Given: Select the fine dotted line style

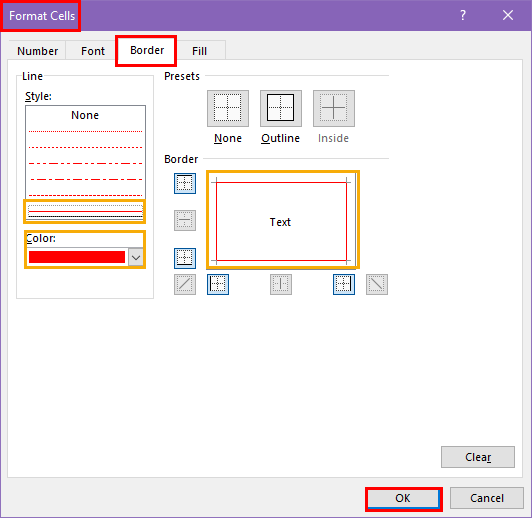Looking at the screenshot, I should tap(85, 131).
